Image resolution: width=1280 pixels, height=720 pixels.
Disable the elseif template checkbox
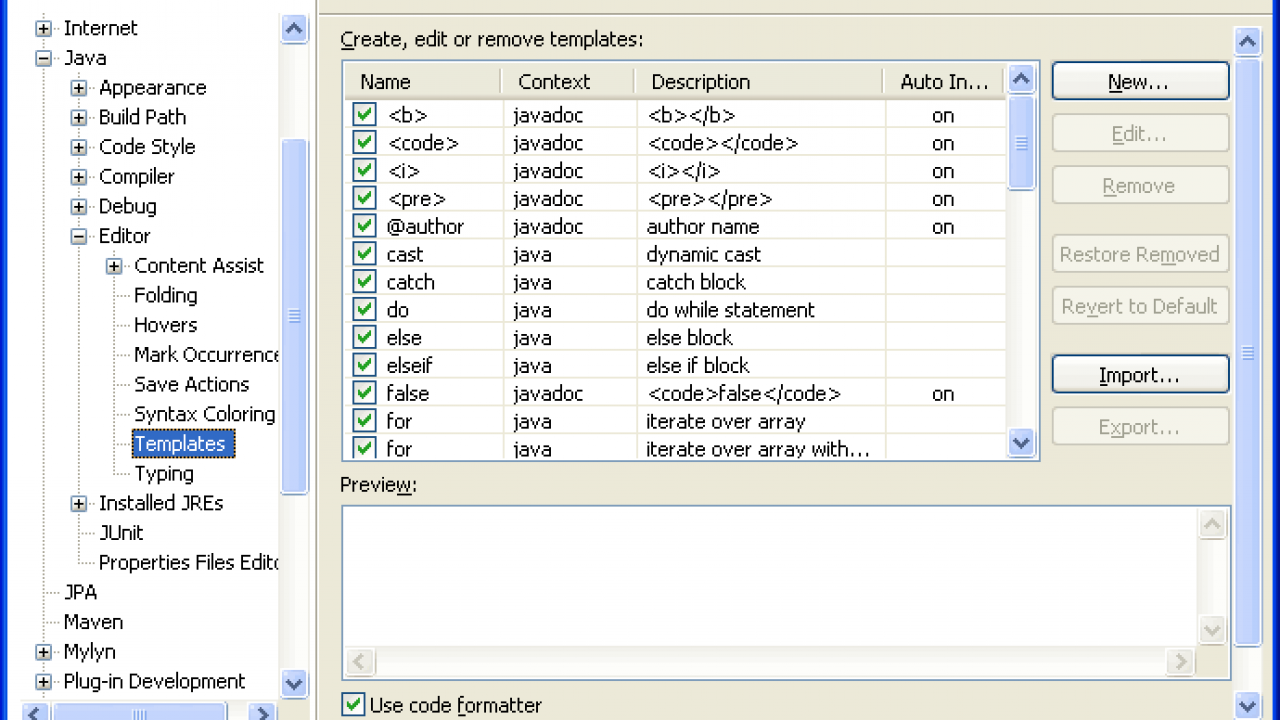364,365
